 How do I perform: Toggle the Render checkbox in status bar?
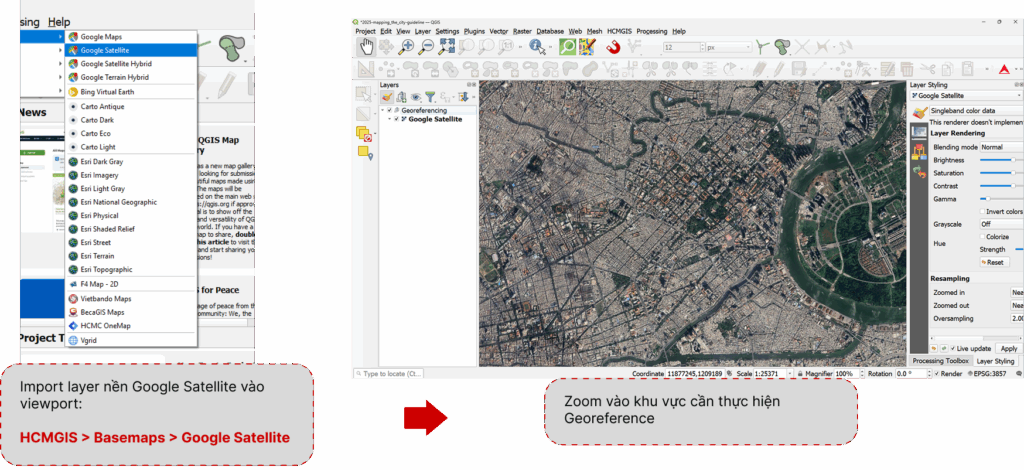point(937,374)
